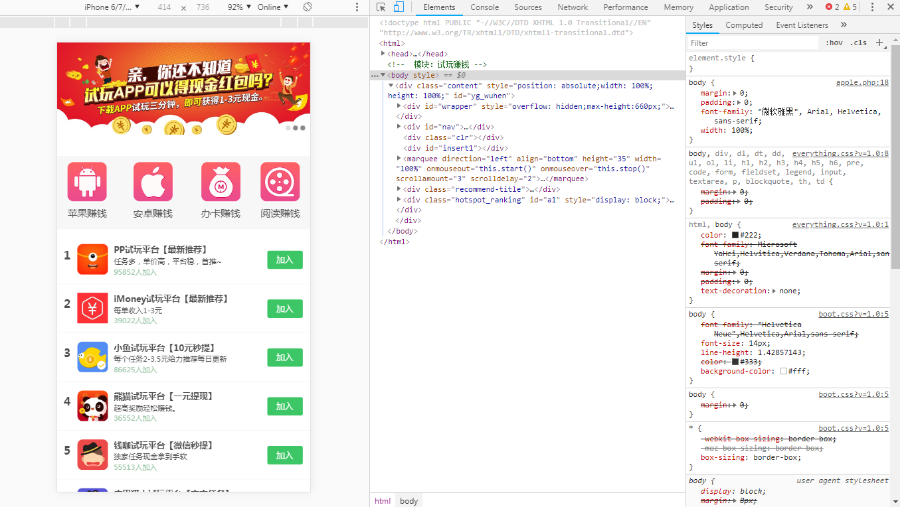Tap the 小鱼试玩平台 fish icon
Image resolution: width=900 pixels, height=507 pixels.
92,357
